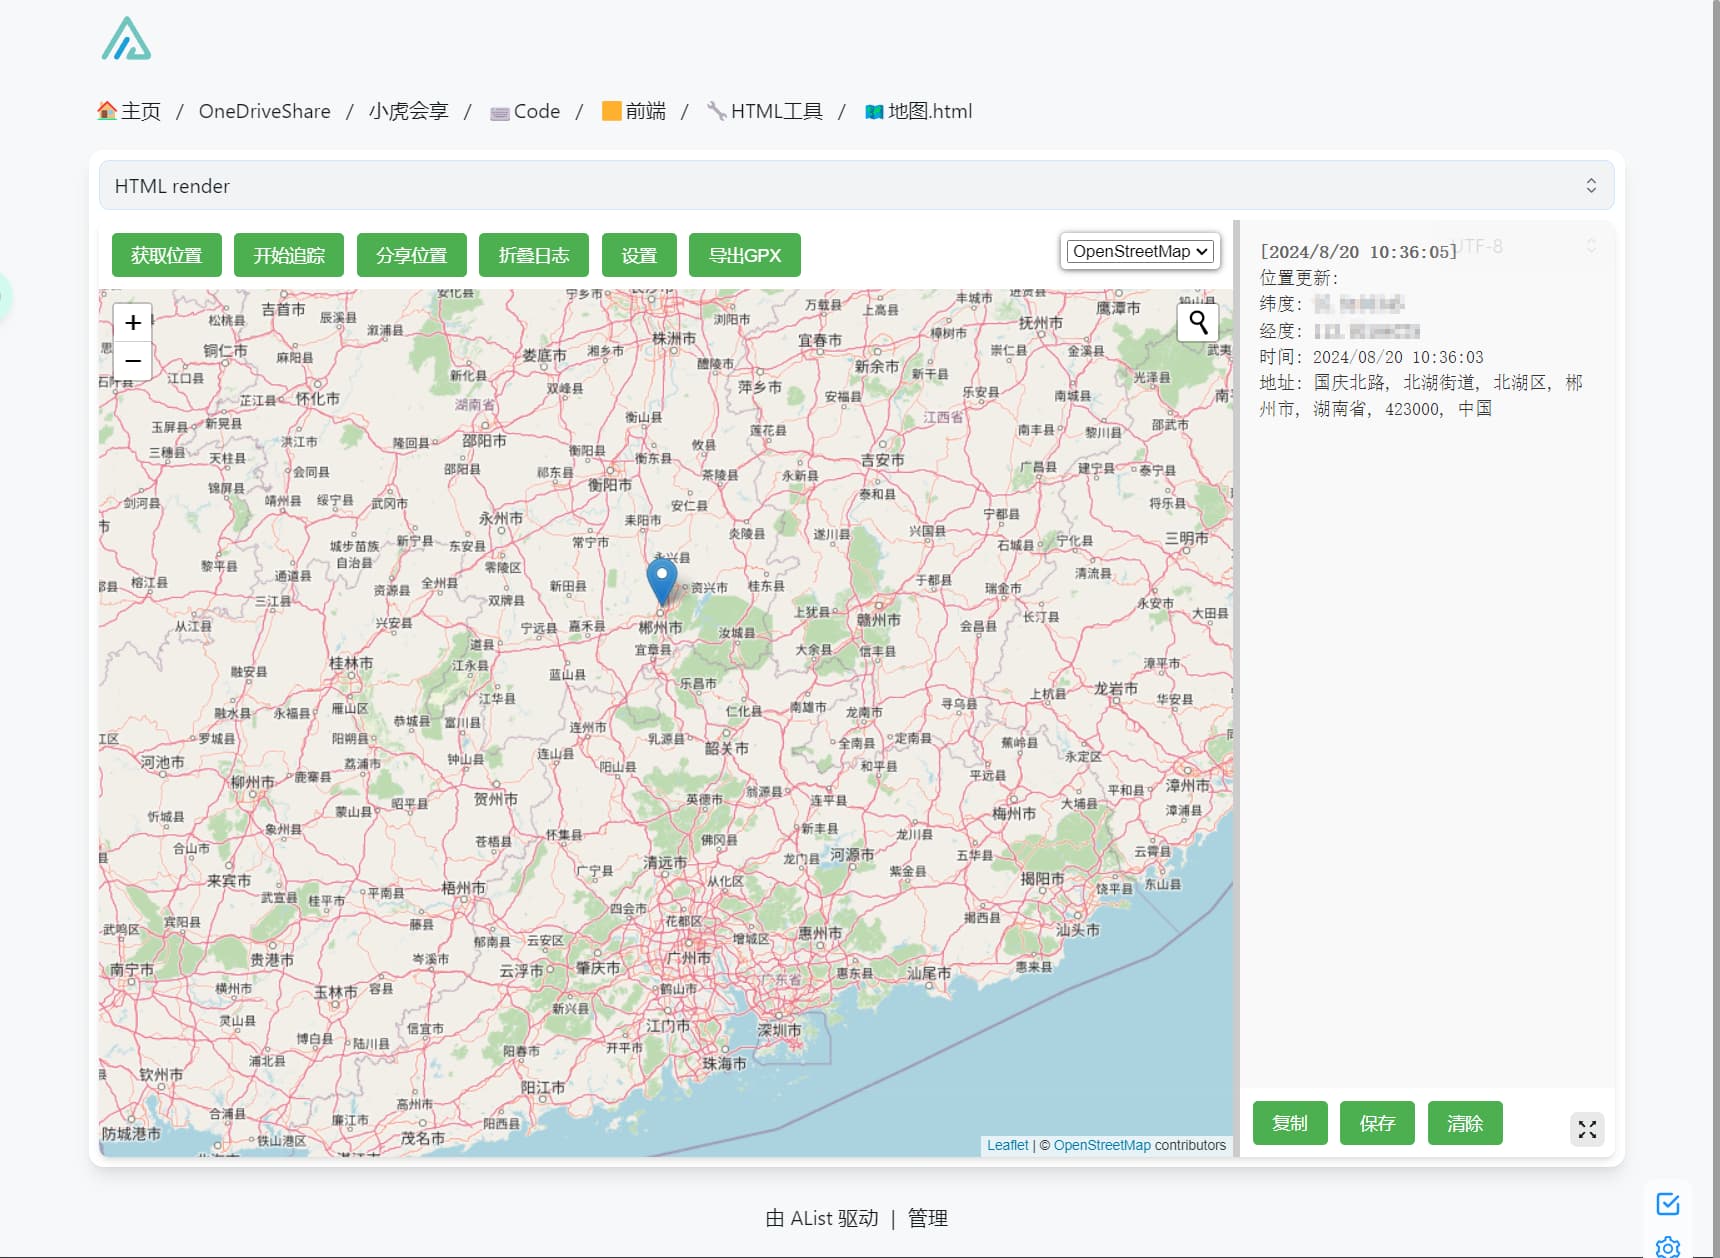
Task: Click the blue location marker pin
Action: (661, 582)
